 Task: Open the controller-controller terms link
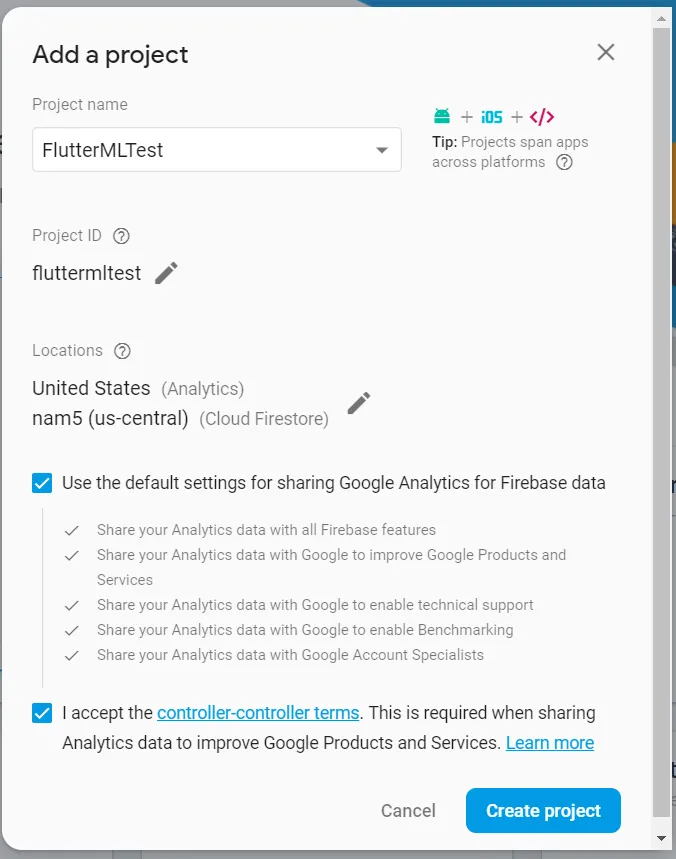click(x=258, y=713)
